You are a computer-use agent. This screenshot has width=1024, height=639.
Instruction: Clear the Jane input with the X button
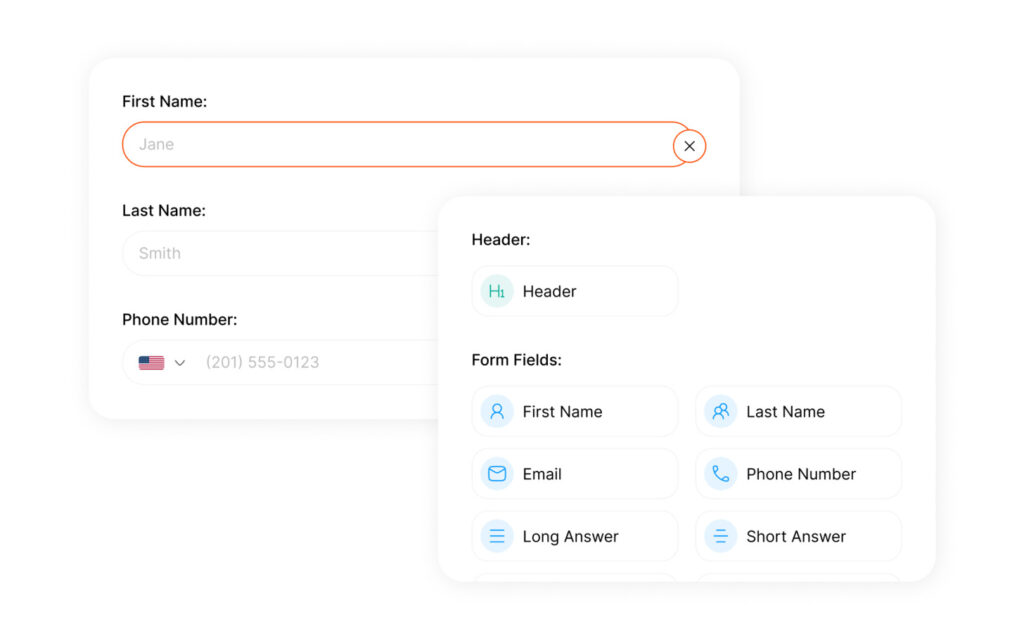[689, 145]
